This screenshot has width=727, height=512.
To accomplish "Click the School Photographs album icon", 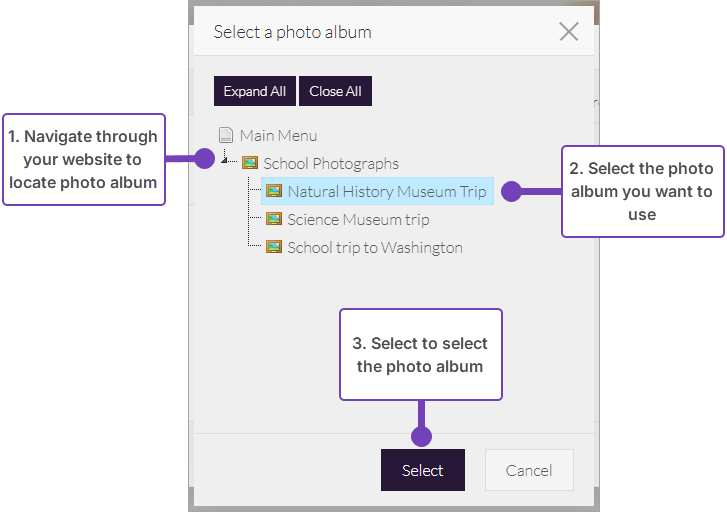I will [250, 163].
